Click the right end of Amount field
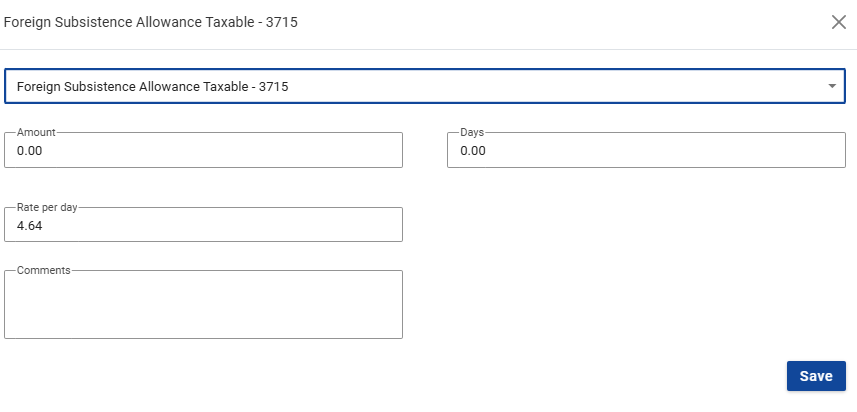This screenshot has height=412, width=857. click(388, 151)
